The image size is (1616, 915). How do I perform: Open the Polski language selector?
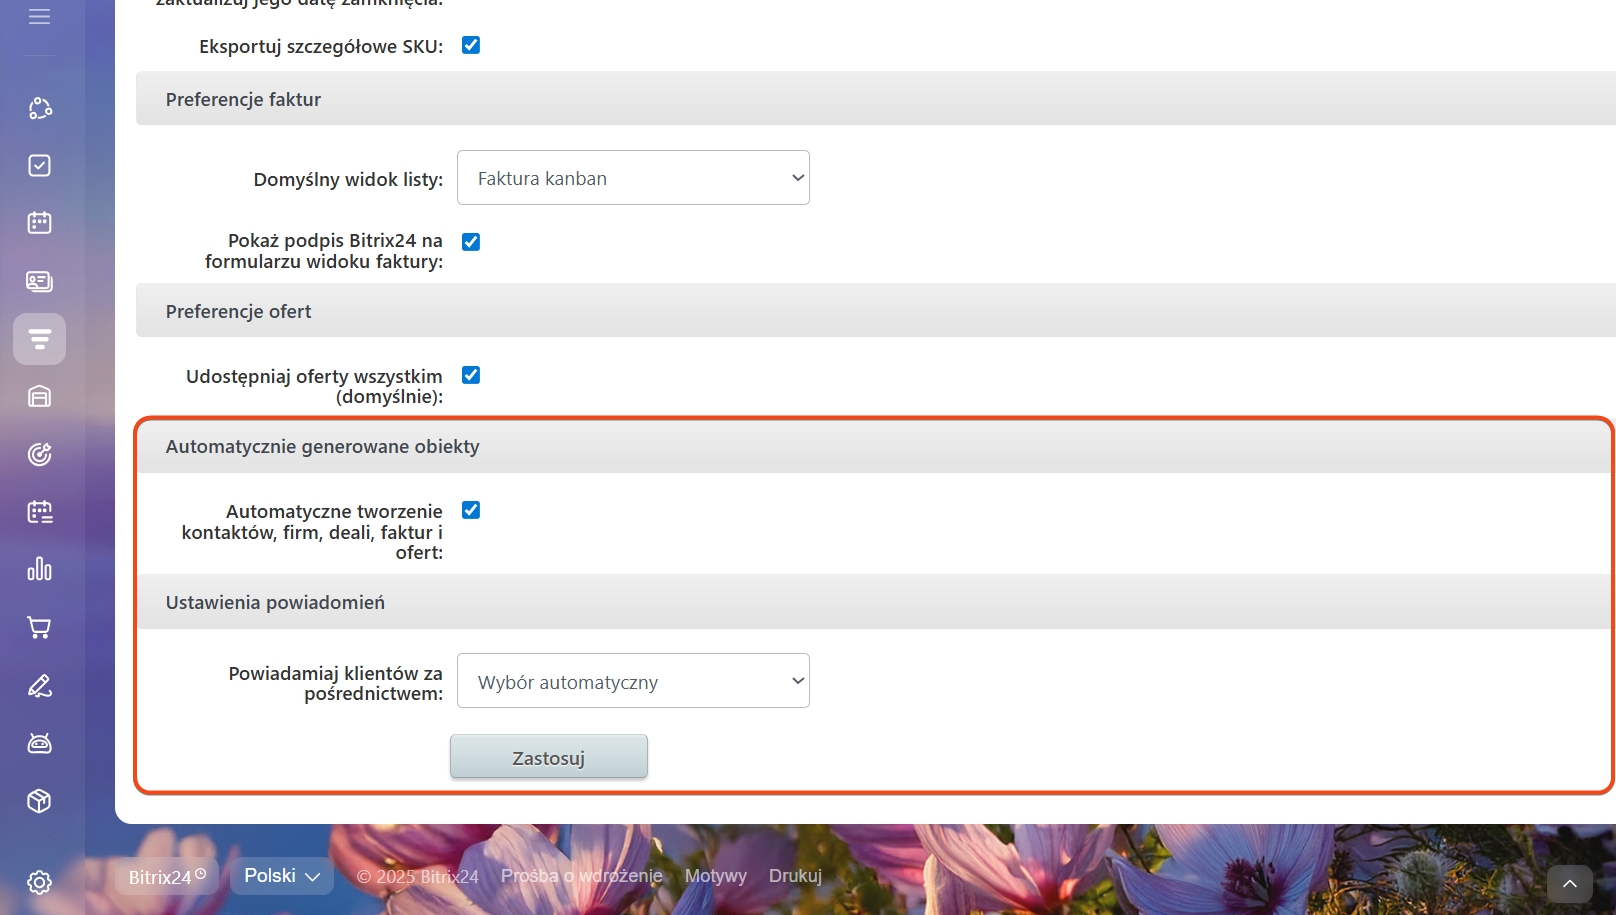point(282,876)
